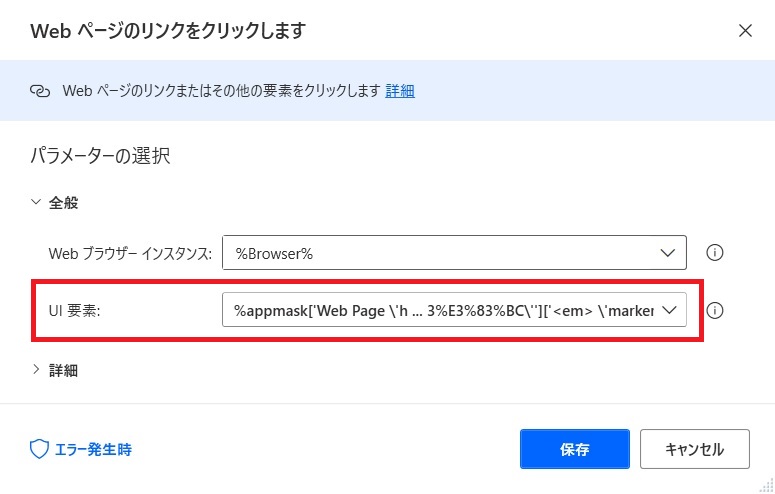Cancel with the キャンセル button

coord(695,449)
